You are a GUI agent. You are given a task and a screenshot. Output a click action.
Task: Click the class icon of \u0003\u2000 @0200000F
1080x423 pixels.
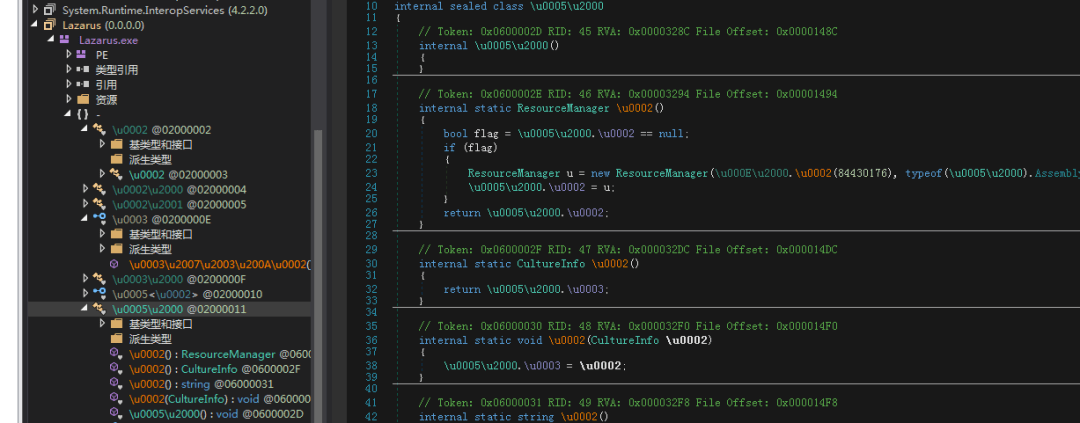tap(100, 279)
